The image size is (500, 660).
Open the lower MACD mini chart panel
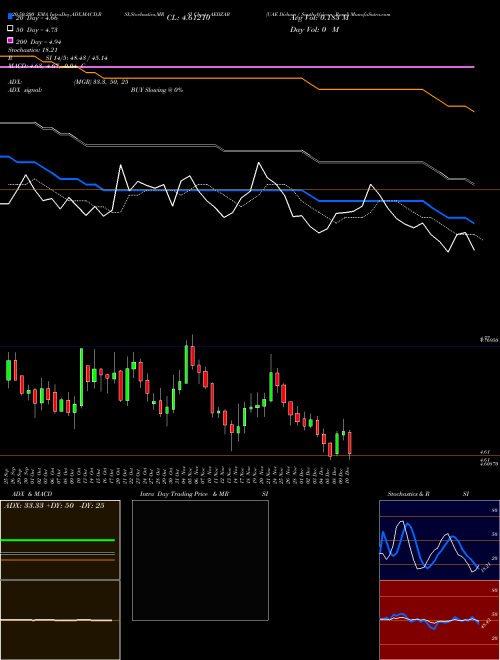point(60,620)
